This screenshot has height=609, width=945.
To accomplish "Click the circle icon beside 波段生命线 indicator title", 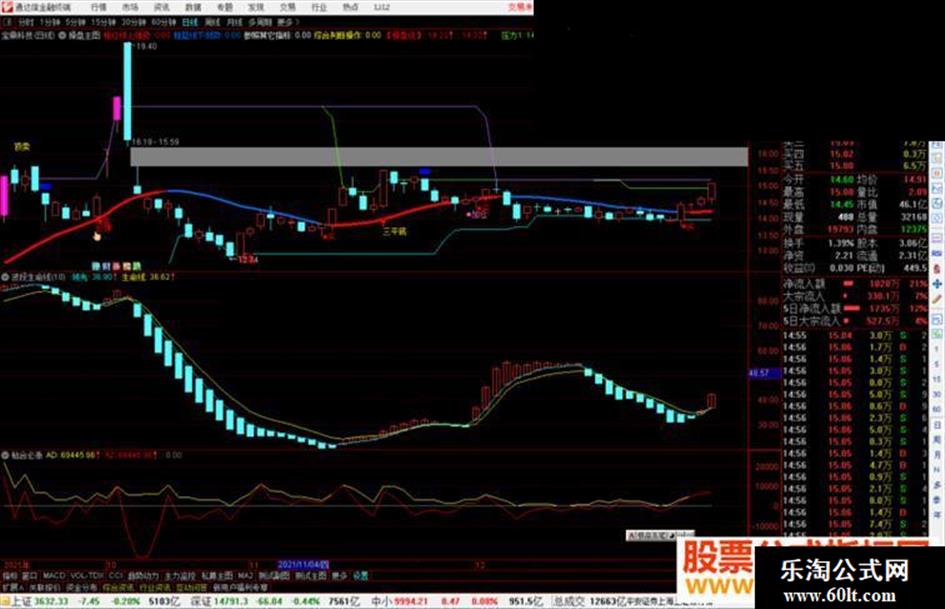I will tap(5, 277).
